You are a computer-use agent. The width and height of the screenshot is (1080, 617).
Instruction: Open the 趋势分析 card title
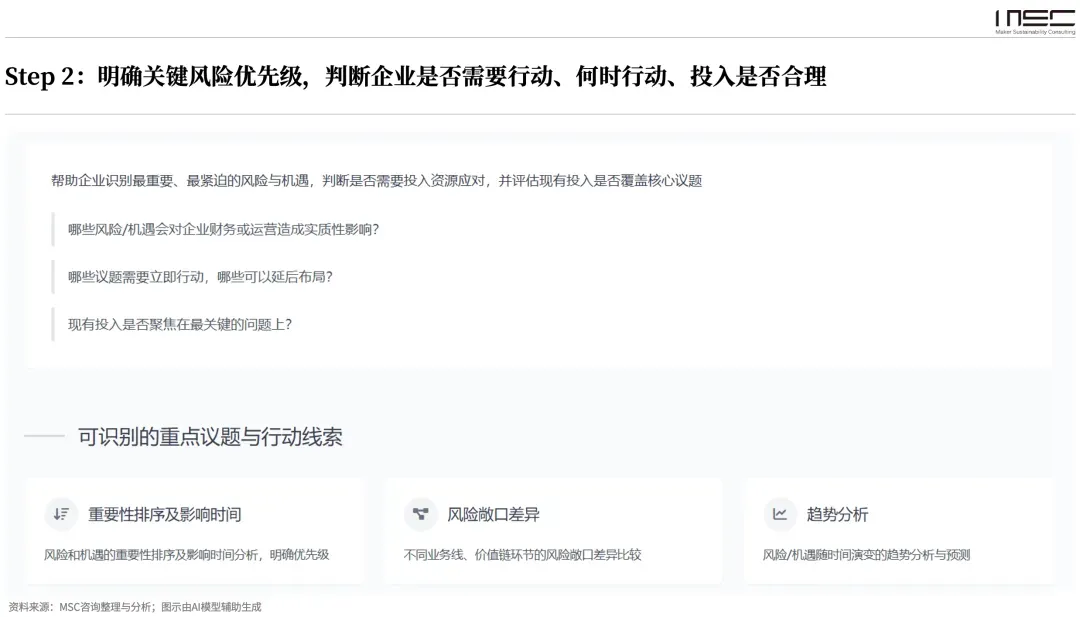click(837, 515)
